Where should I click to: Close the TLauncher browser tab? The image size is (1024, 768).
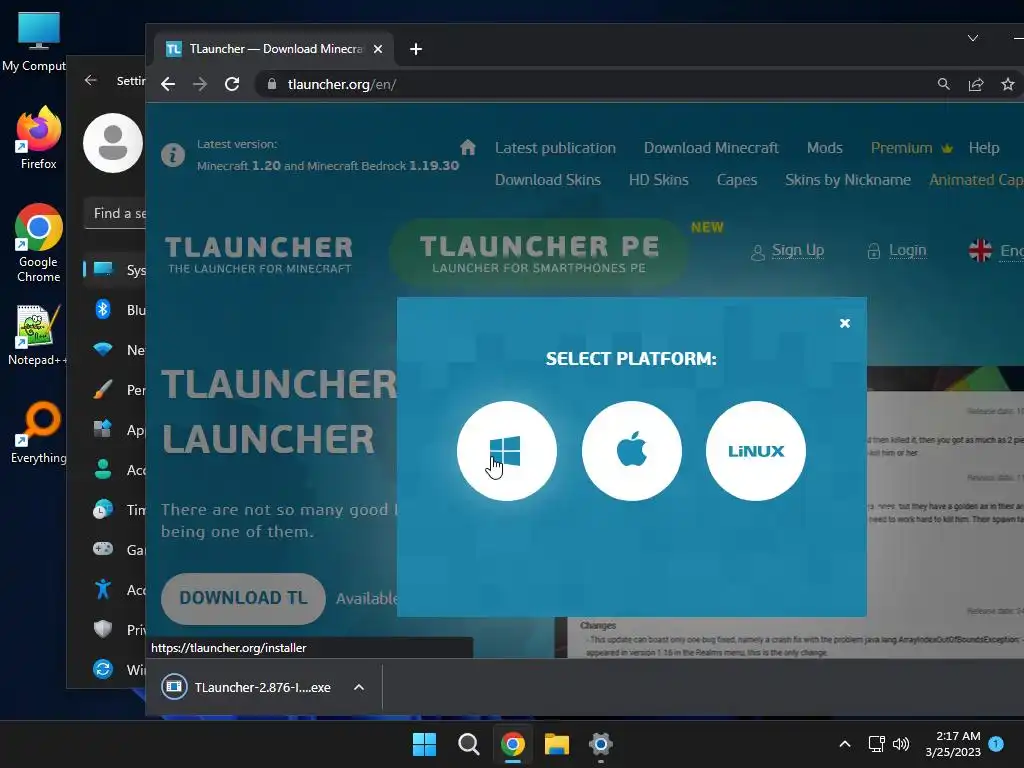(x=377, y=49)
